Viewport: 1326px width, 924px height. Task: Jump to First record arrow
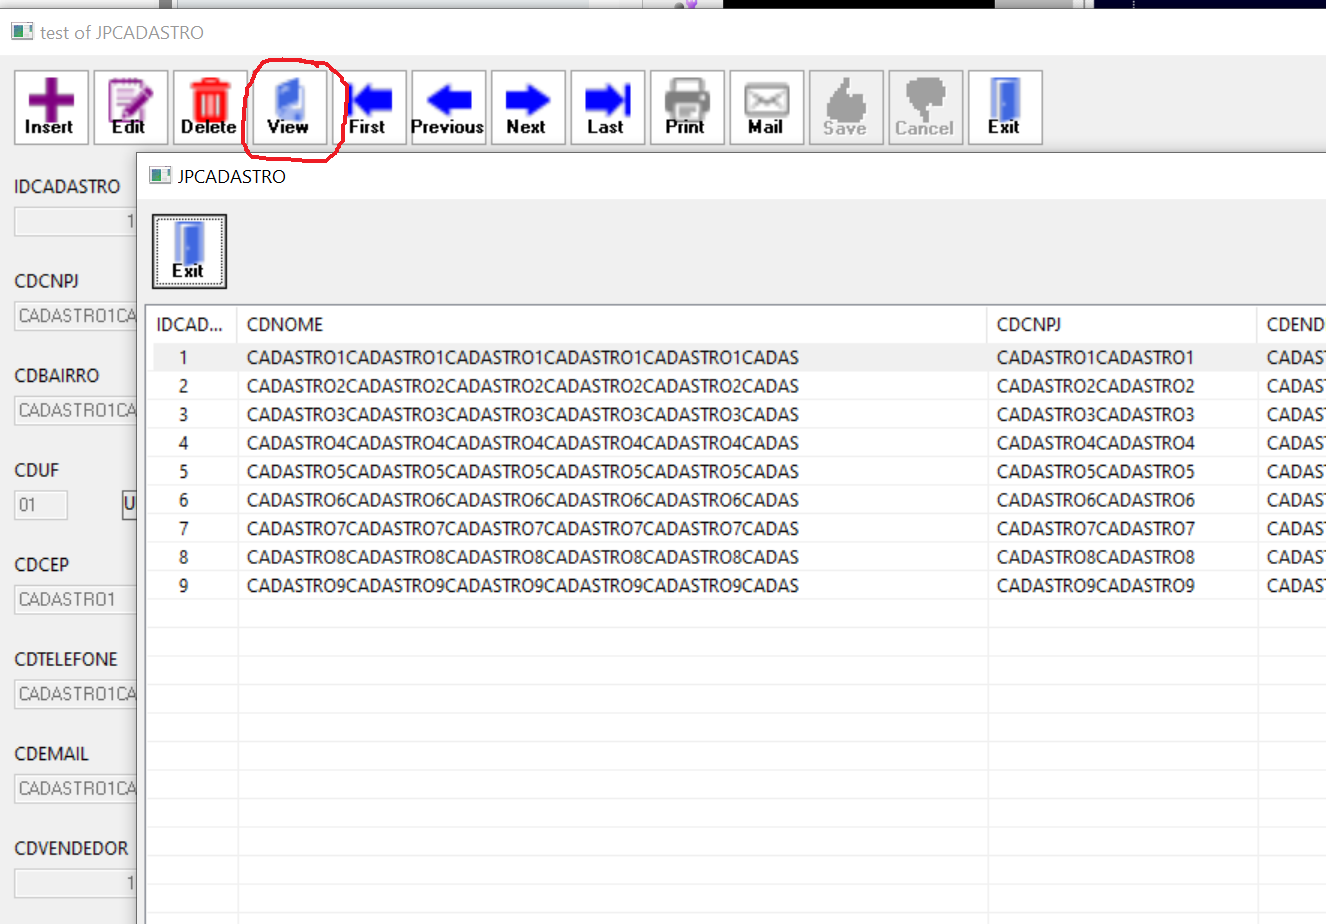click(370, 107)
